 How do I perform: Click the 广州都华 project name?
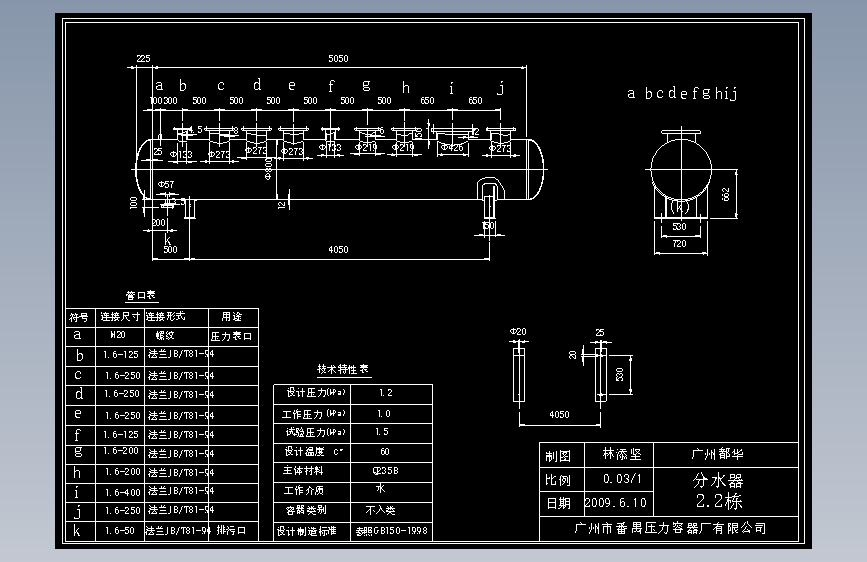click(x=717, y=454)
